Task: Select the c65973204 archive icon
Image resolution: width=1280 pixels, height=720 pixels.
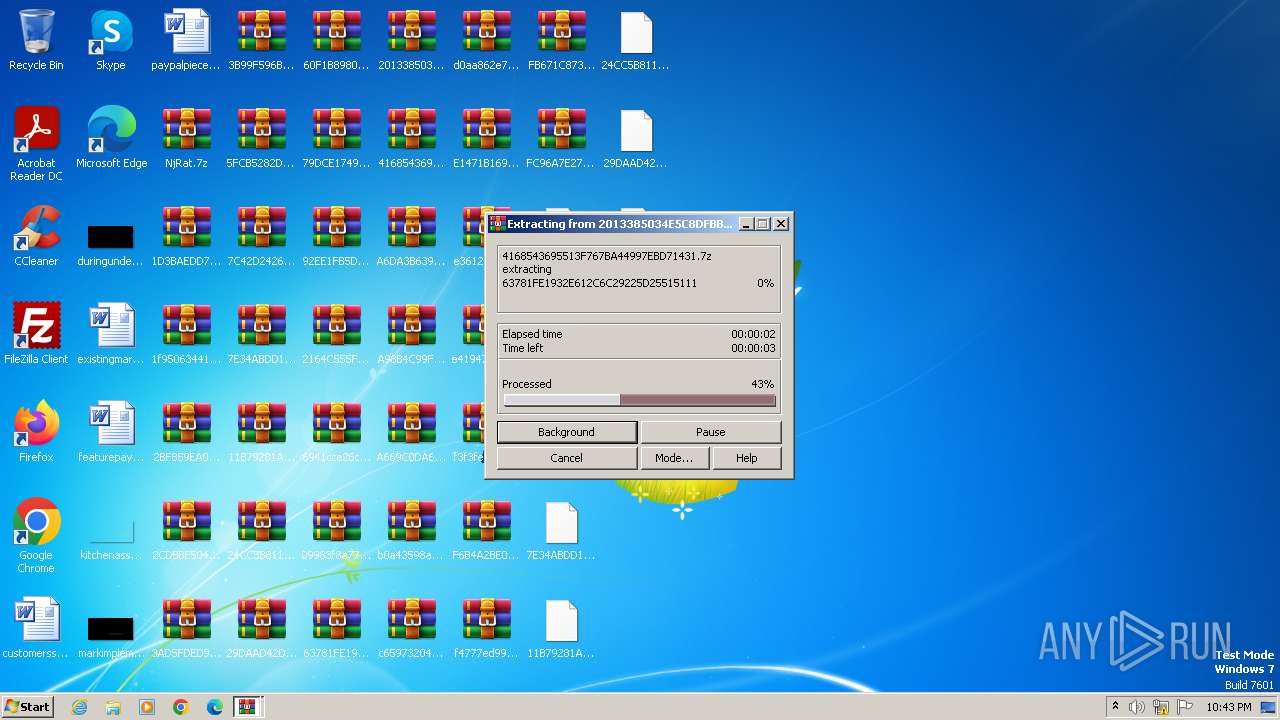Action: [x=411, y=628]
